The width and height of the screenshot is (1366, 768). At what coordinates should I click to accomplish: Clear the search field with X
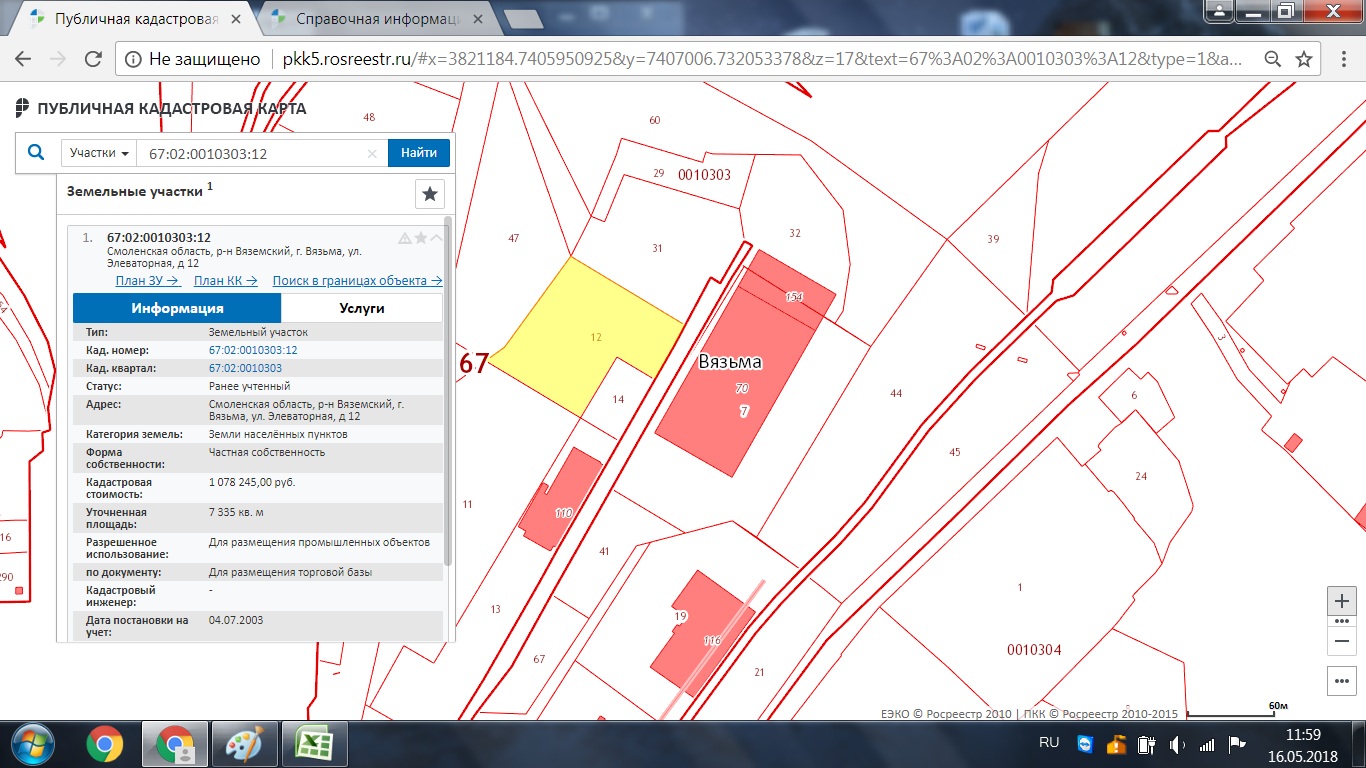[x=372, y=154]
